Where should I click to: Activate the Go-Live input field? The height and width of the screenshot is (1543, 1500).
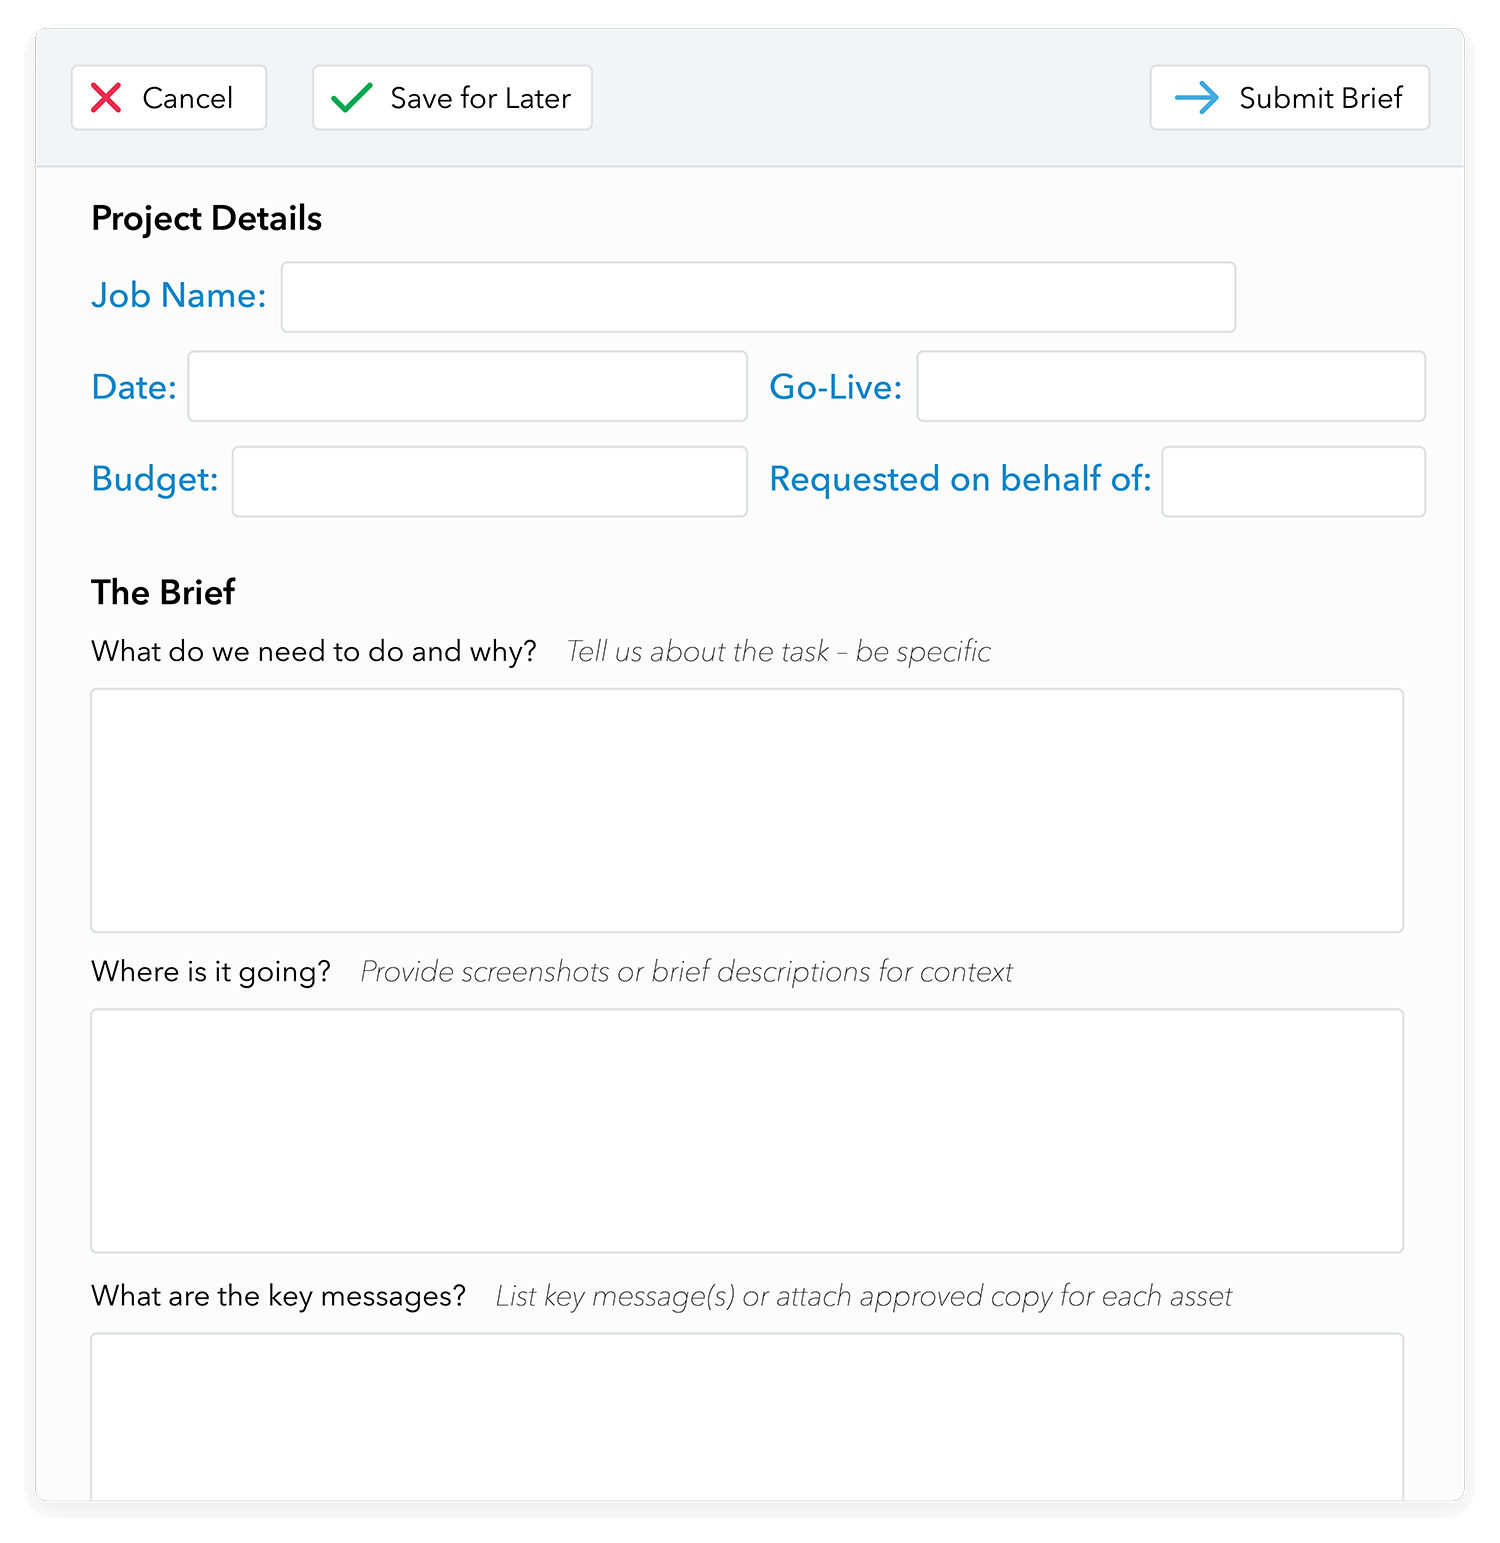[x=1171, y=386]
